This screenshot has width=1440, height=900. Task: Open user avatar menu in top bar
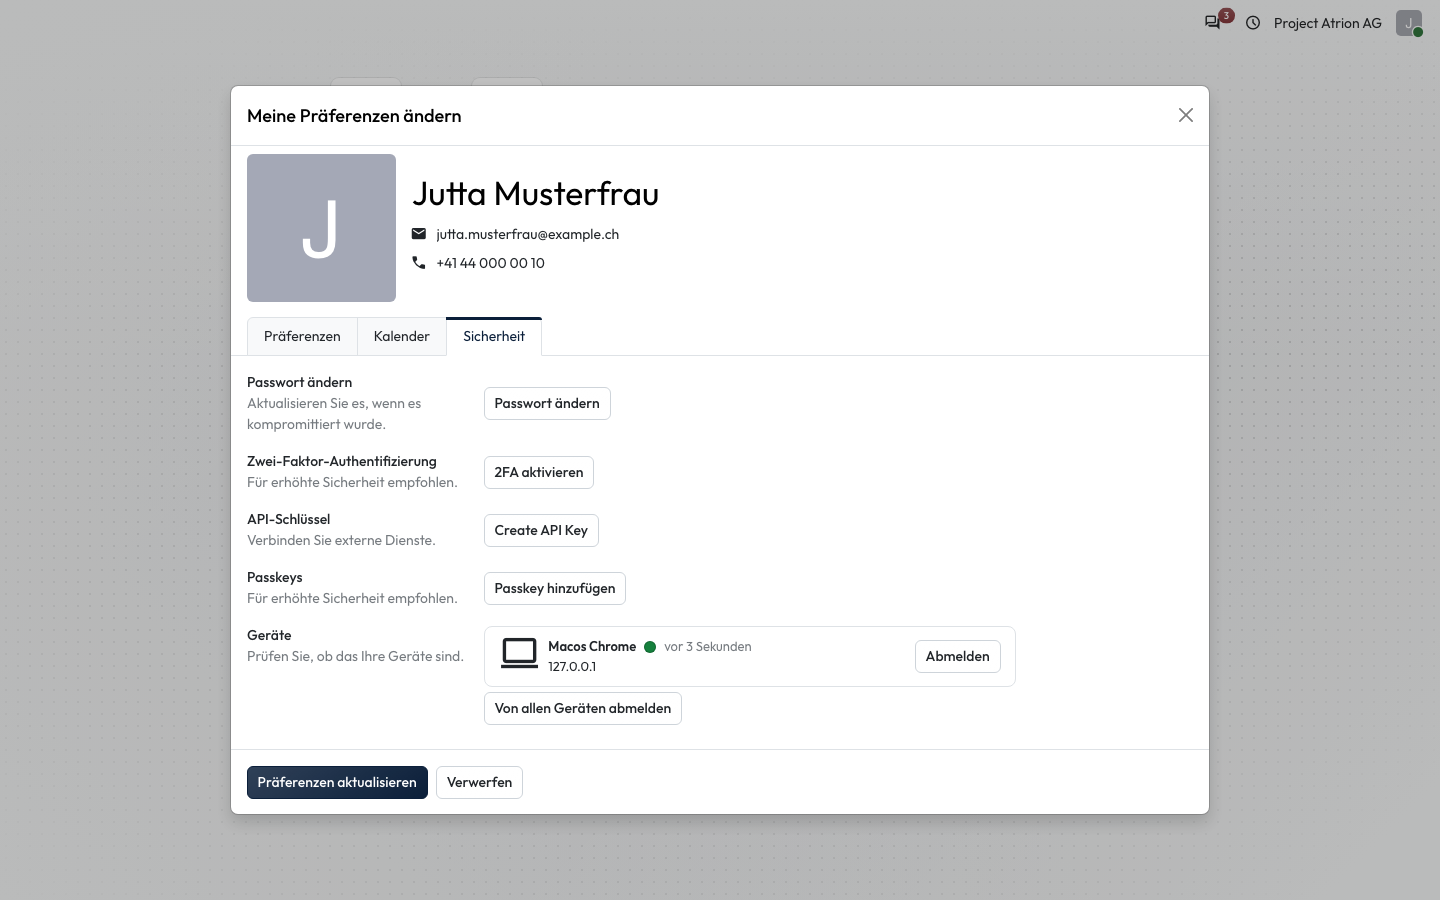(1409, 23)
